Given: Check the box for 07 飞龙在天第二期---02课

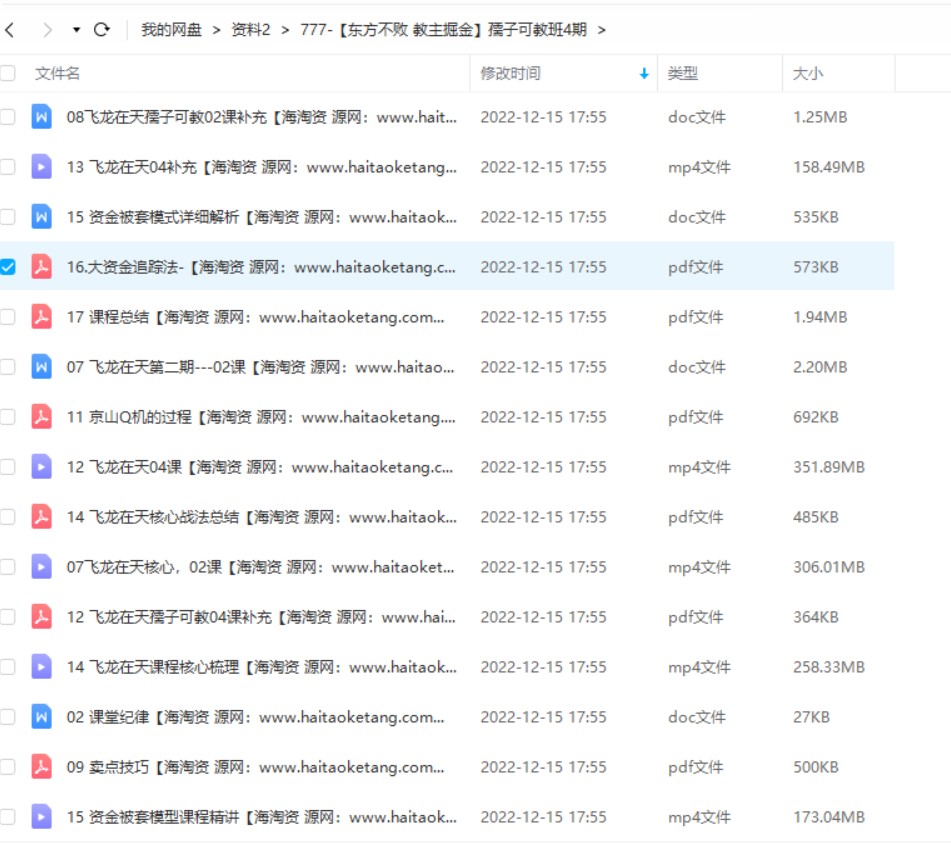Looking at the screenshot, I should 7,366.
